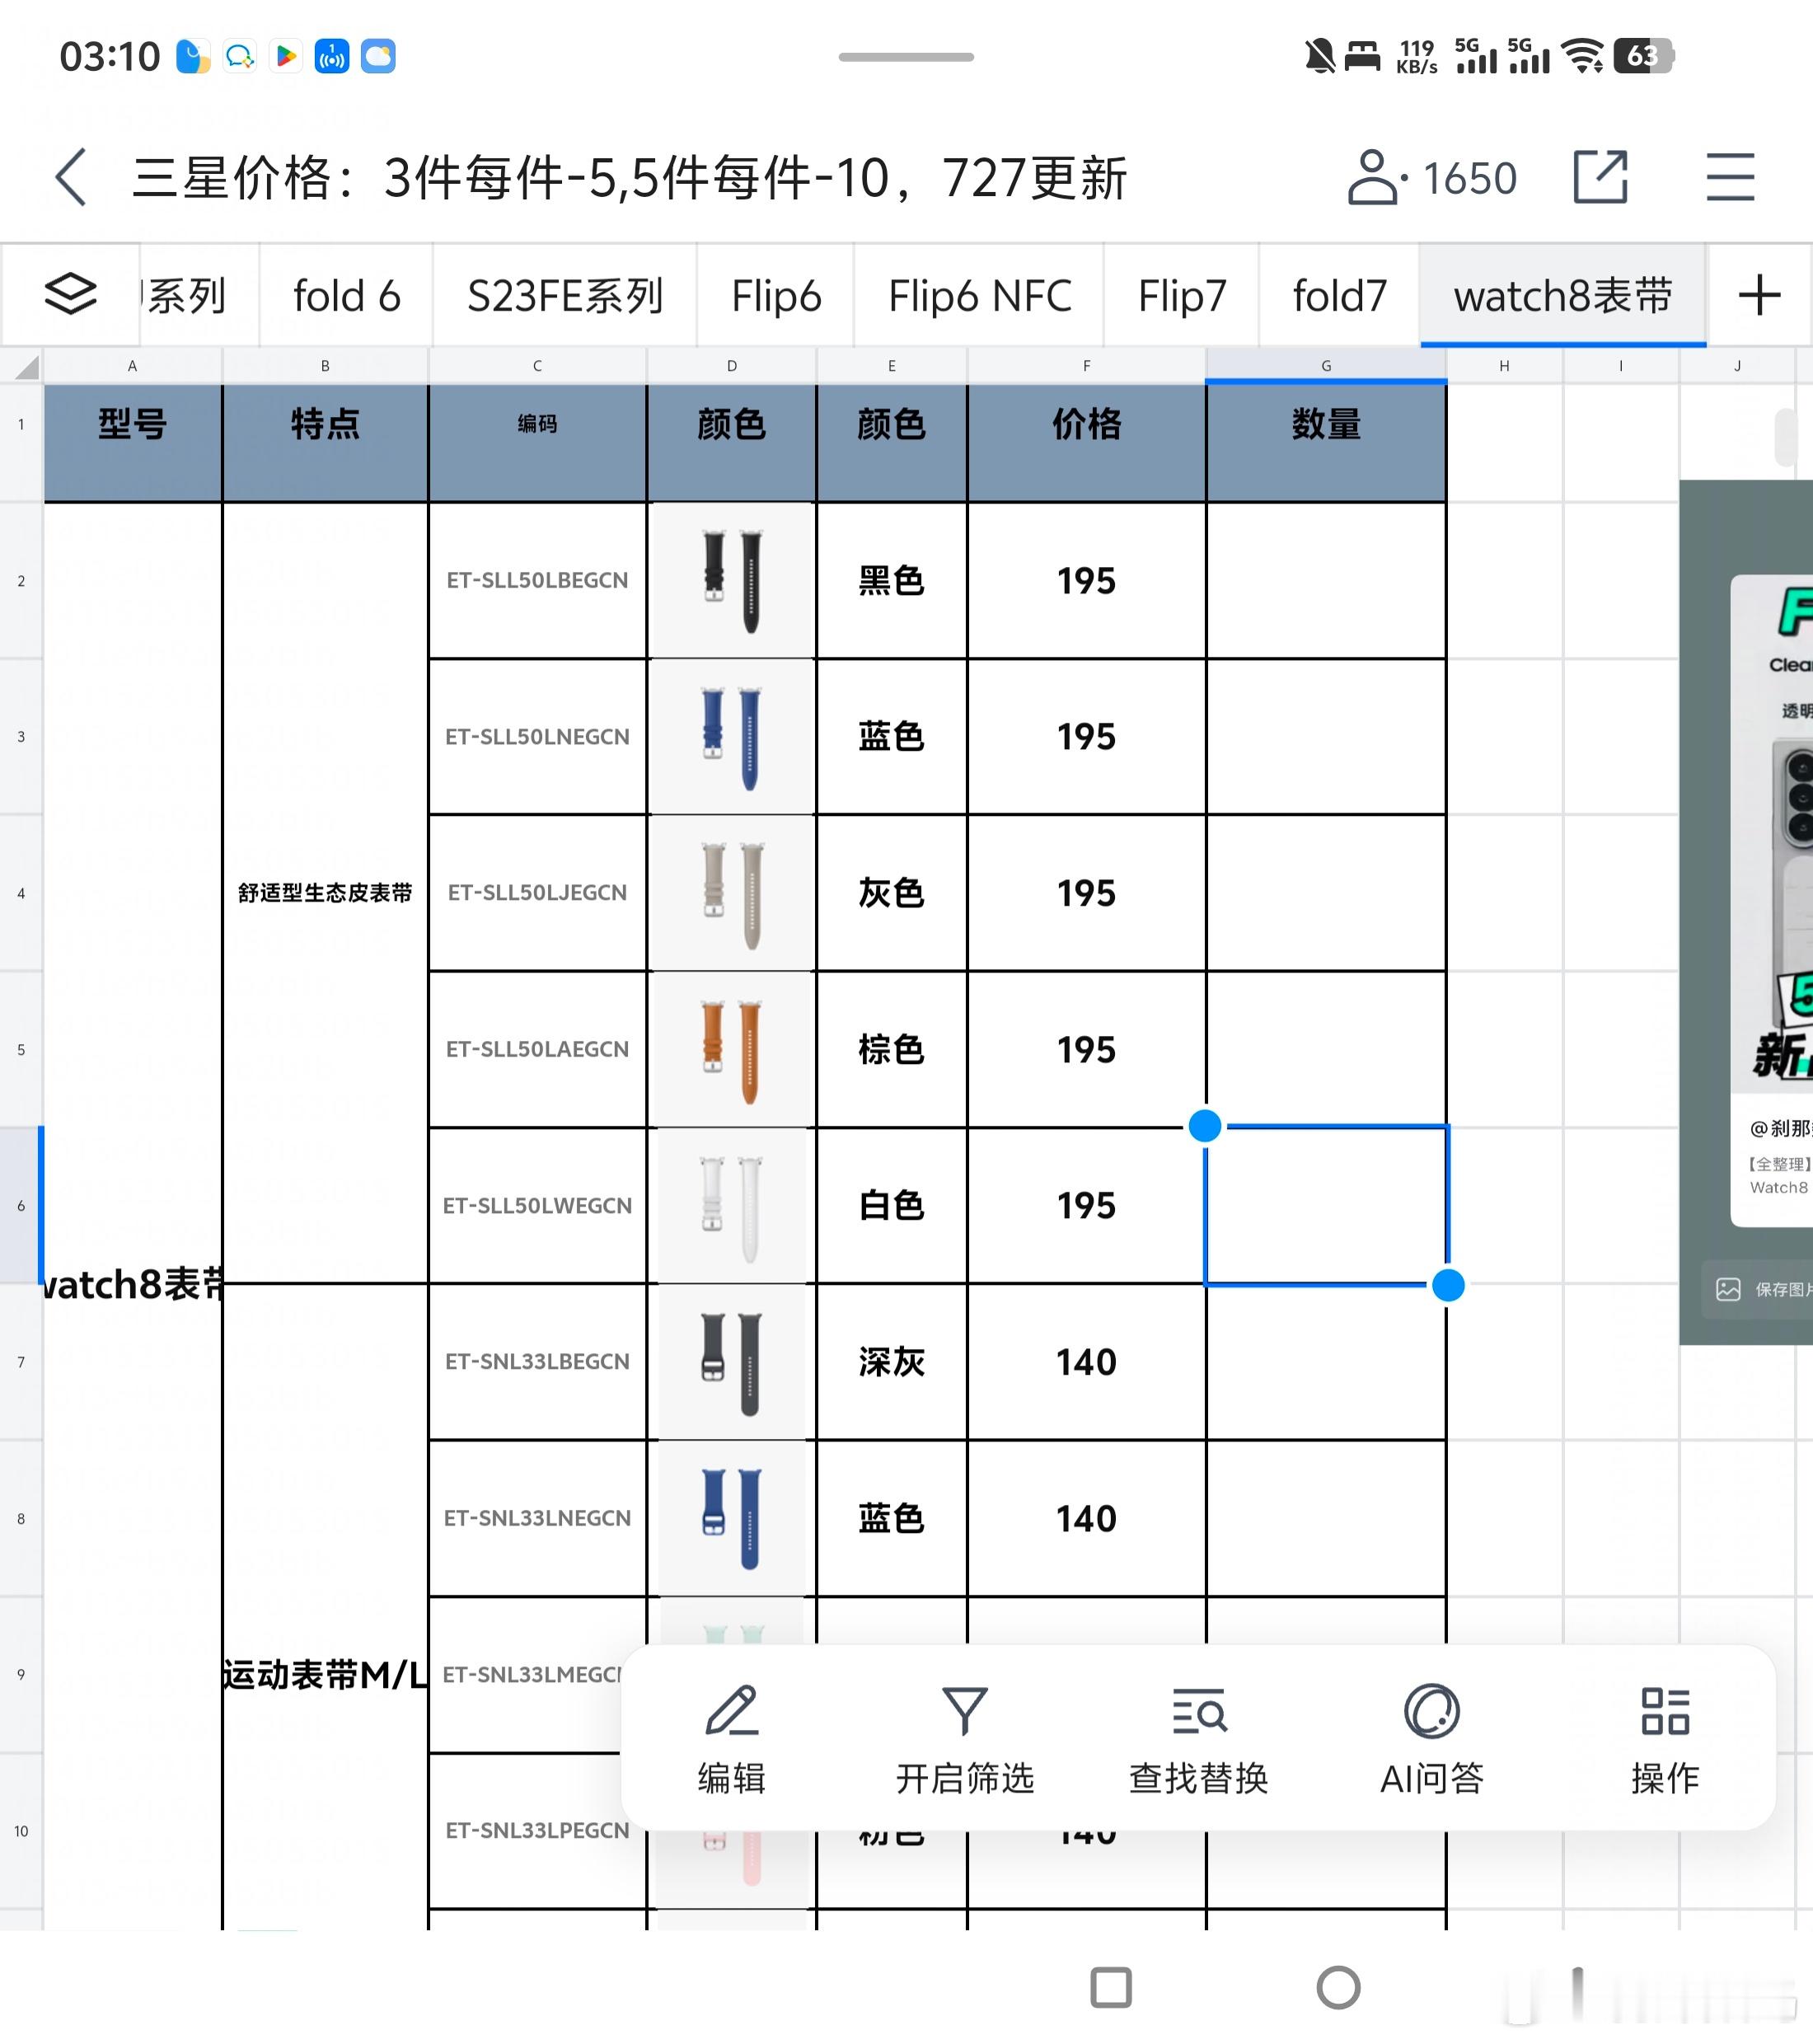
Task: Select cell ET-SLL50LNEGCN
Action: coord(537,736)
